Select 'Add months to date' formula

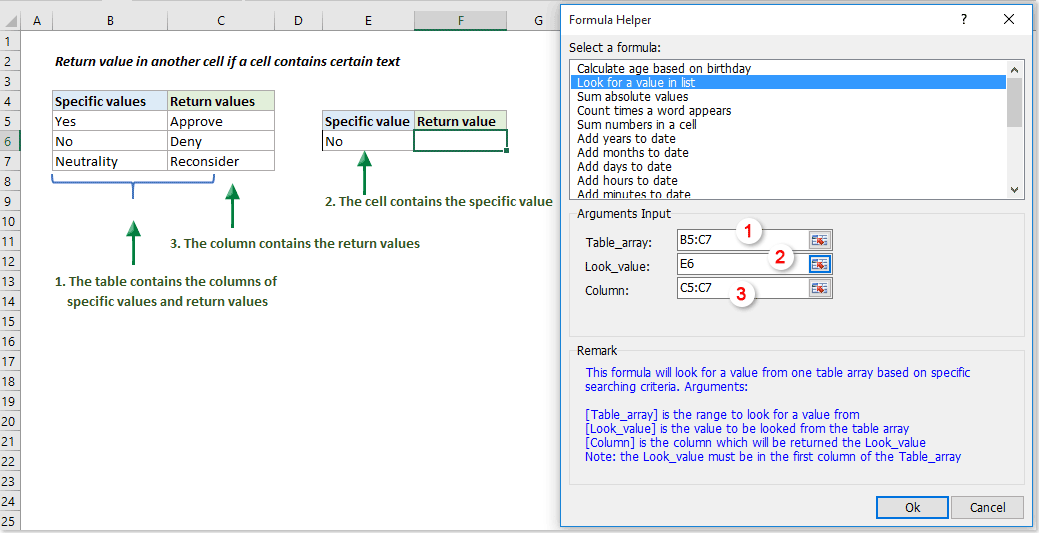coord(788,152)
